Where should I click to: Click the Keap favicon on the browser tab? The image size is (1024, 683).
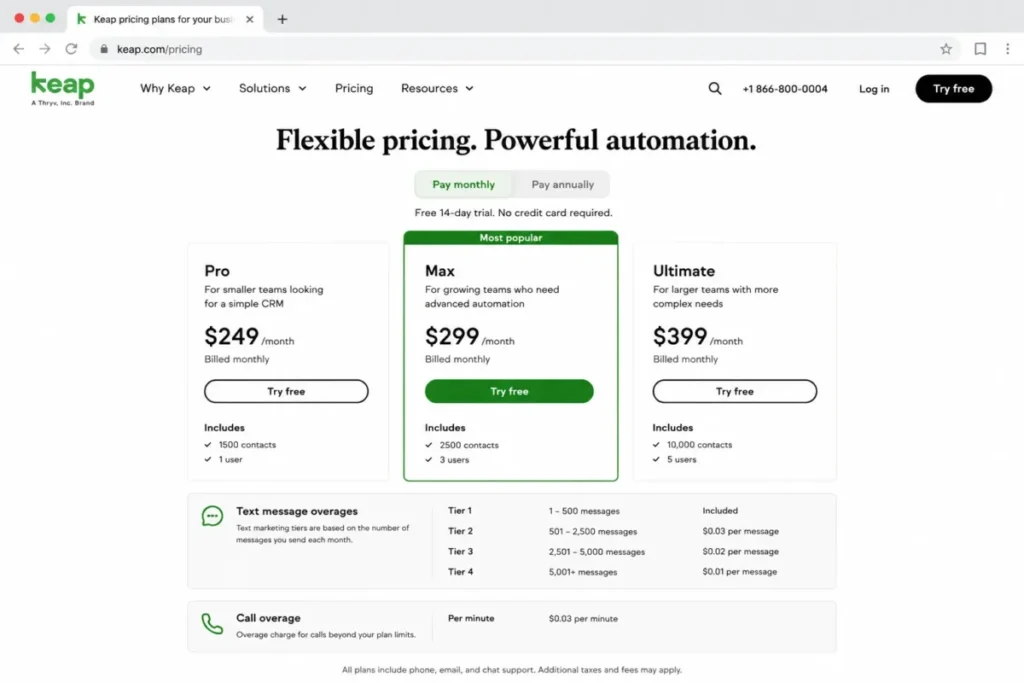pos(82,19)
